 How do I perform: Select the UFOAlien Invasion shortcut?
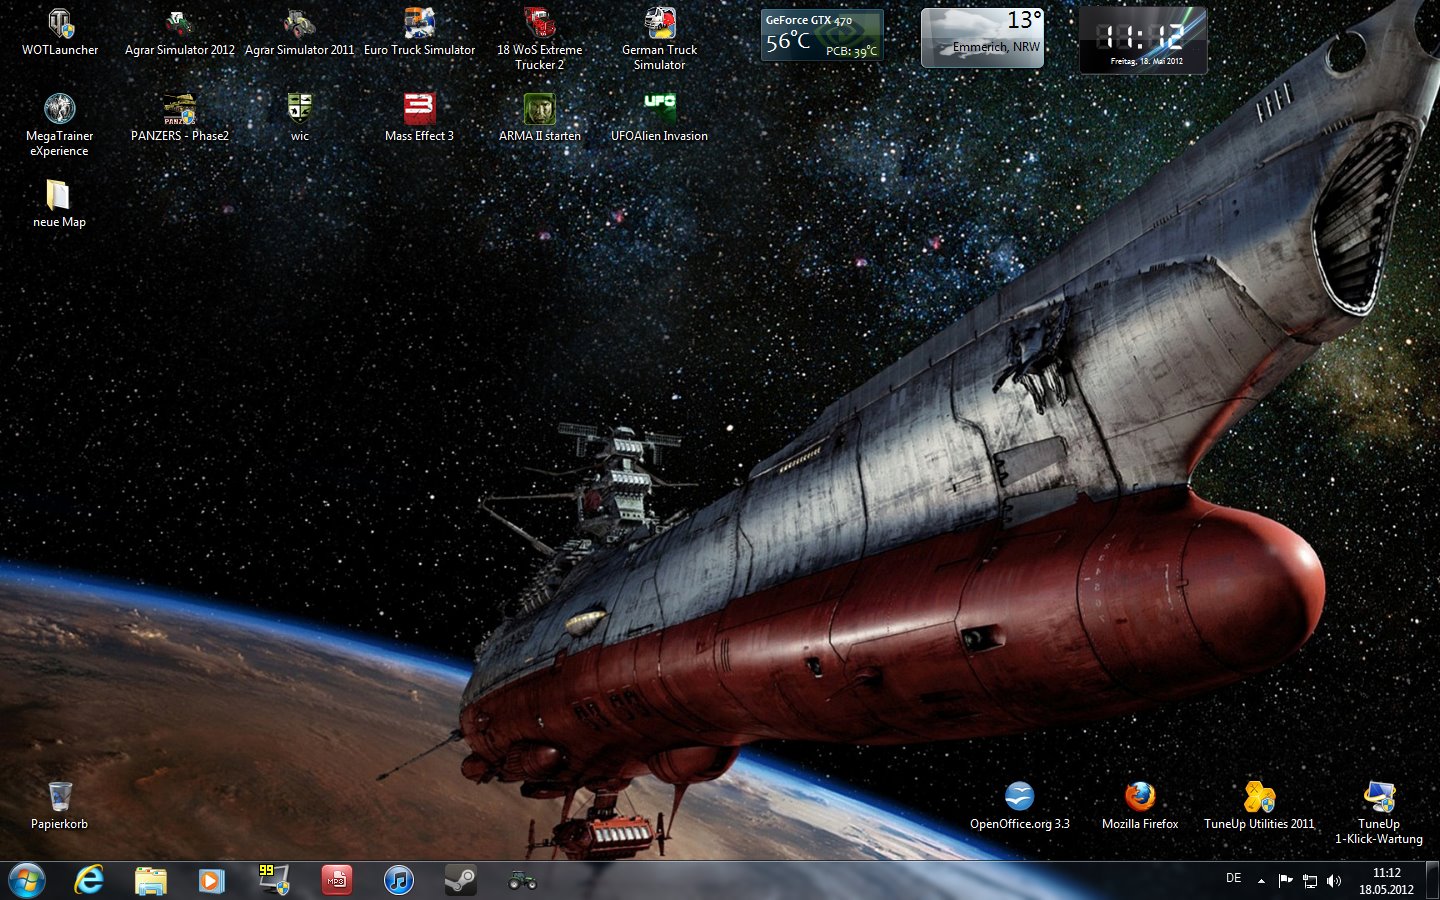[x=659, y=109]
